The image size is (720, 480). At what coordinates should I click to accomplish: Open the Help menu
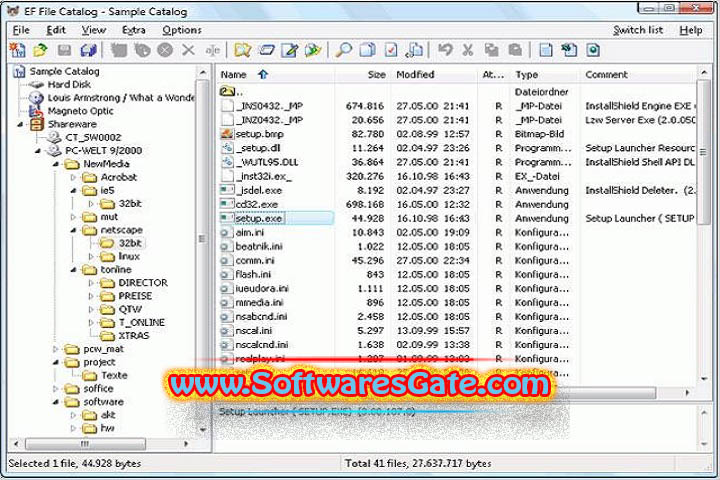click(x=691, y=30)
